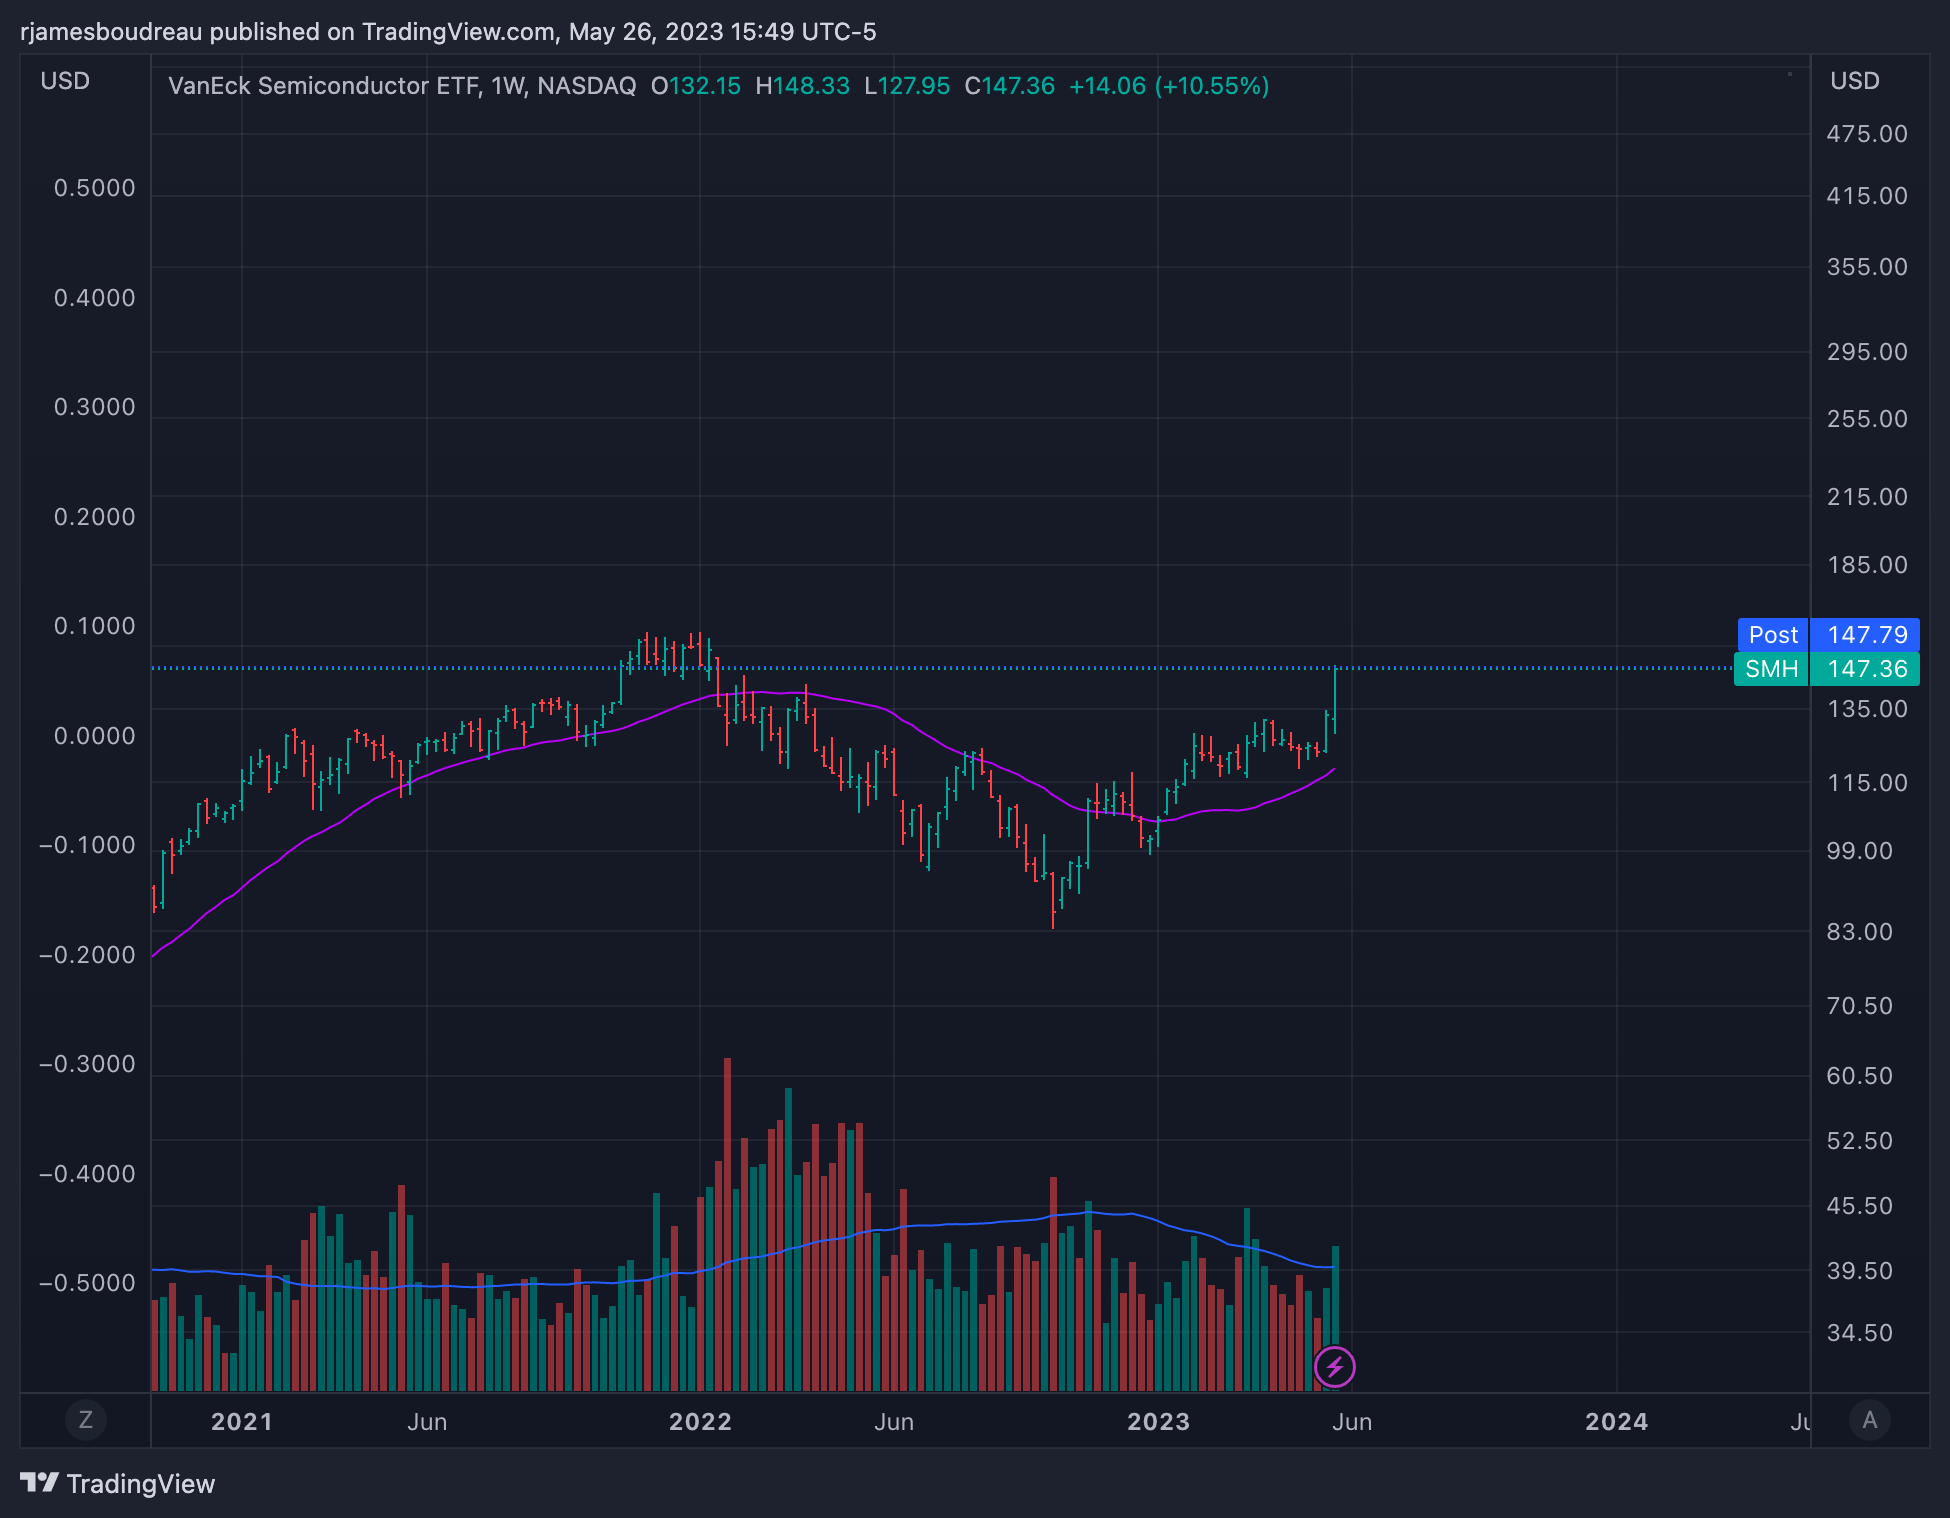Click the VanEck Semiconductor ETF title

click(x=323, y=86)
